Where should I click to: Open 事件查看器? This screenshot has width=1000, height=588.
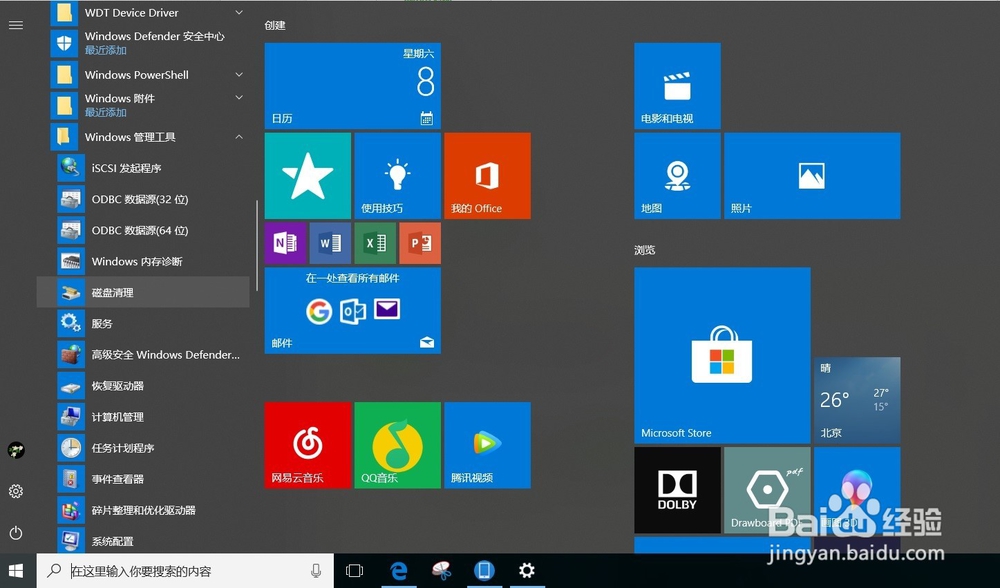pos(148,479)
